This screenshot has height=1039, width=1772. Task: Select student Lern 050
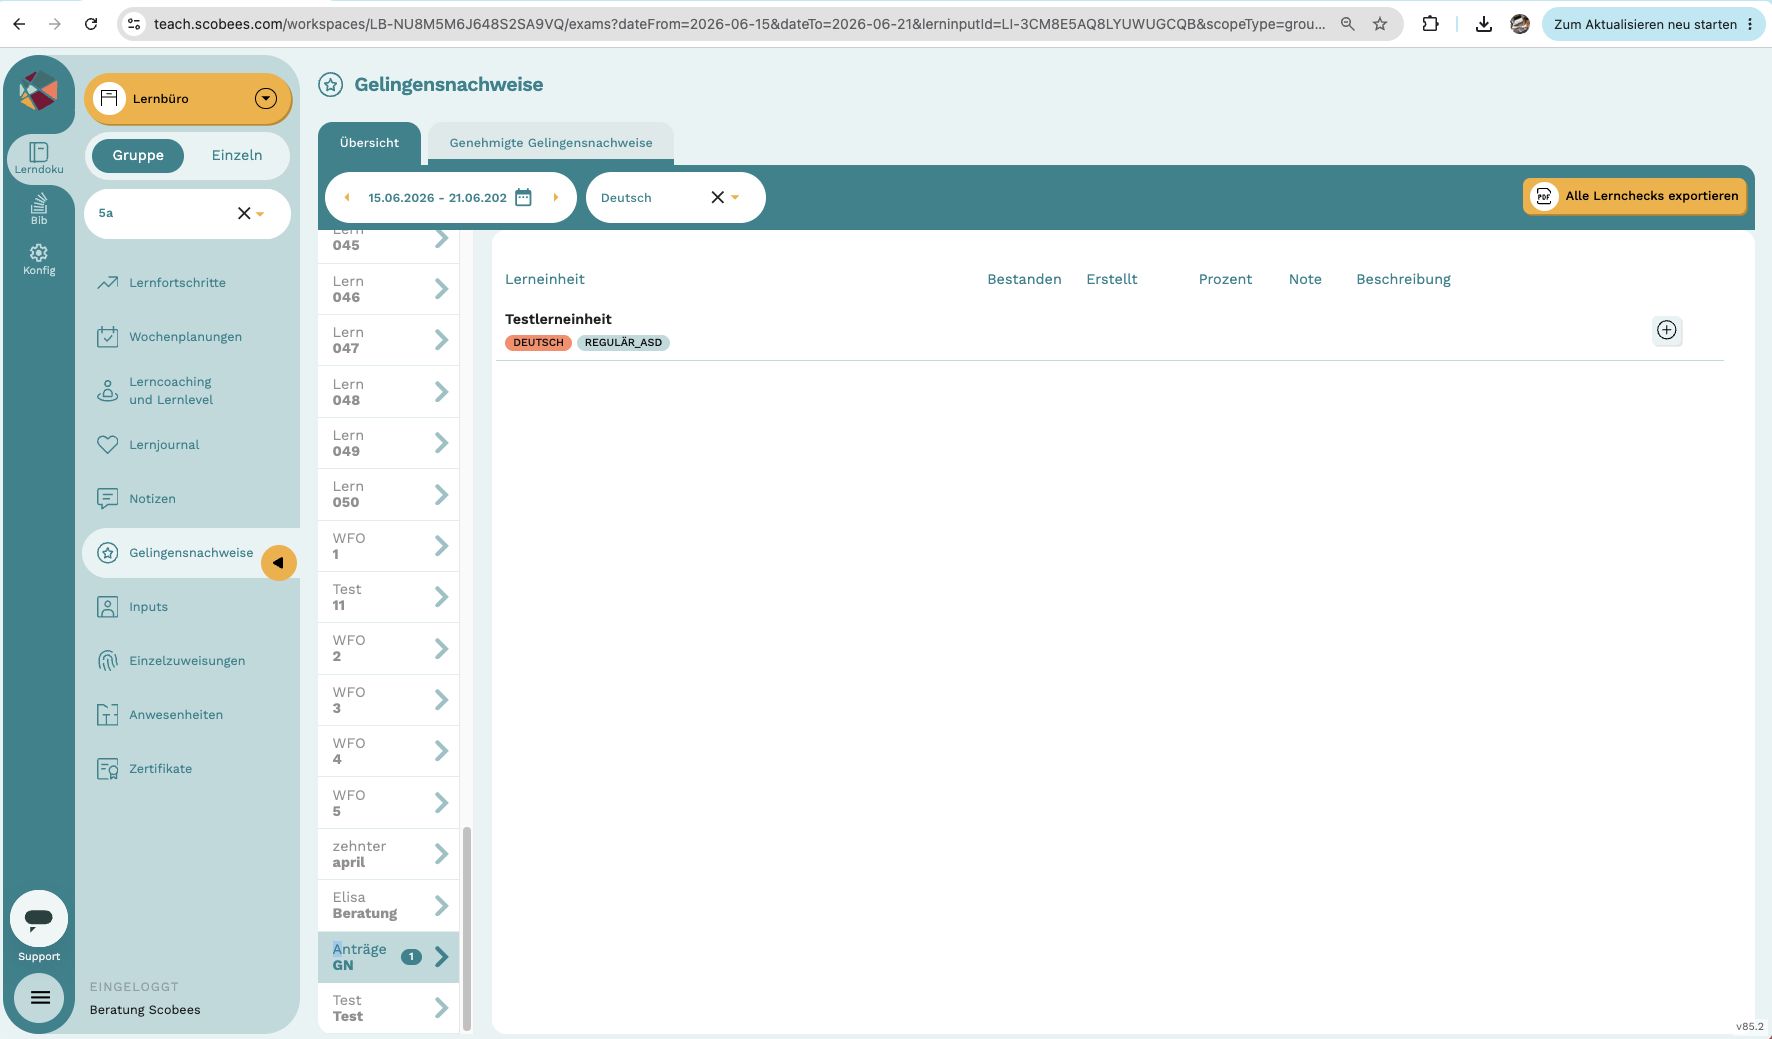pyautogui.click(x=388, y=494)
